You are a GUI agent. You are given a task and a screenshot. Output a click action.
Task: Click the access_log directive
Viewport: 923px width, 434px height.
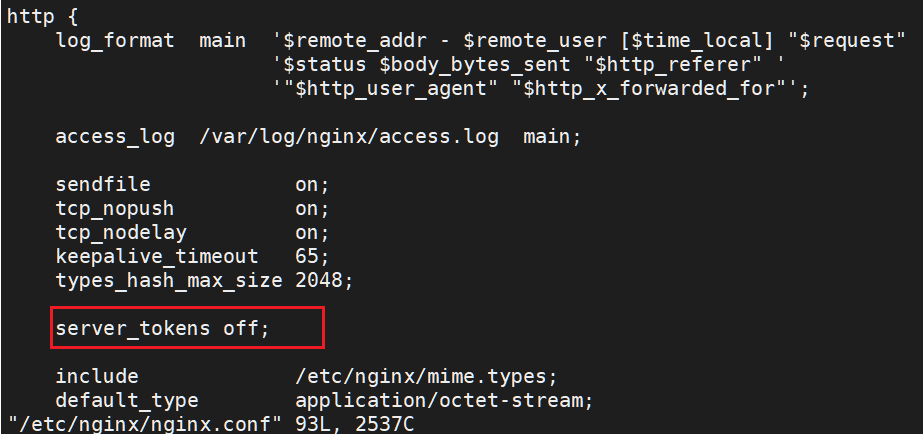[x=115, y=137]
